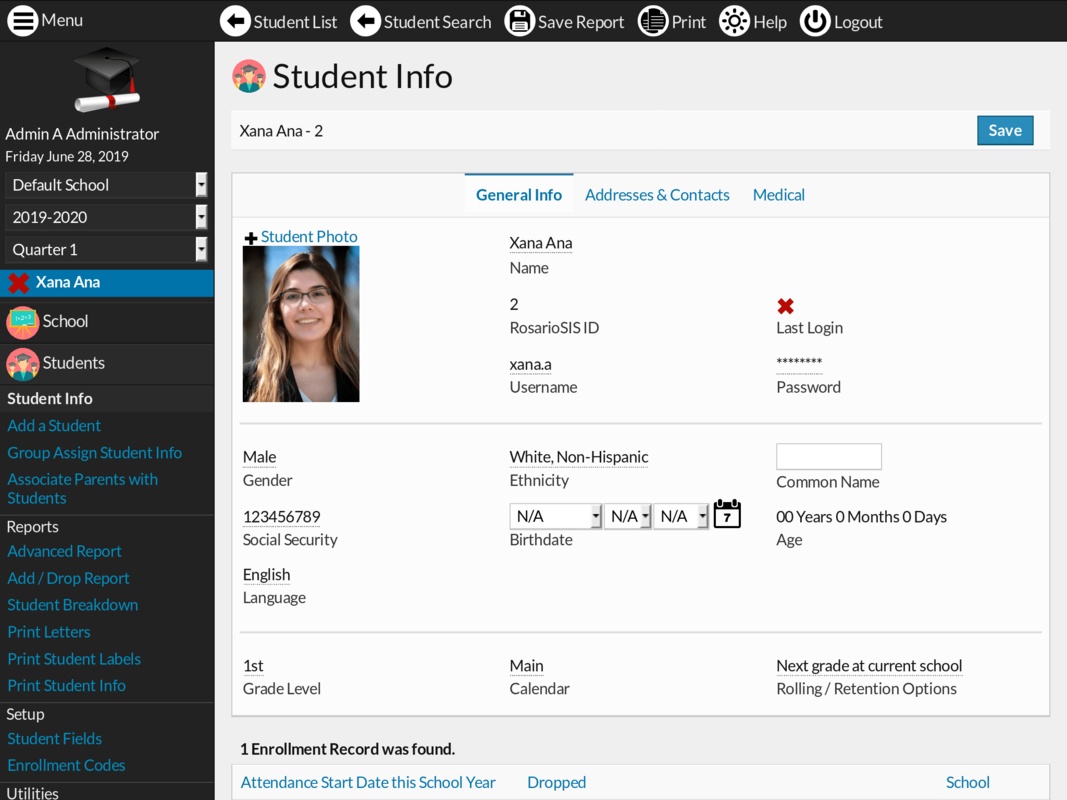Click the Student List back arrow icon
Screen dimensions: 1067x800
[x=235, y=21]
